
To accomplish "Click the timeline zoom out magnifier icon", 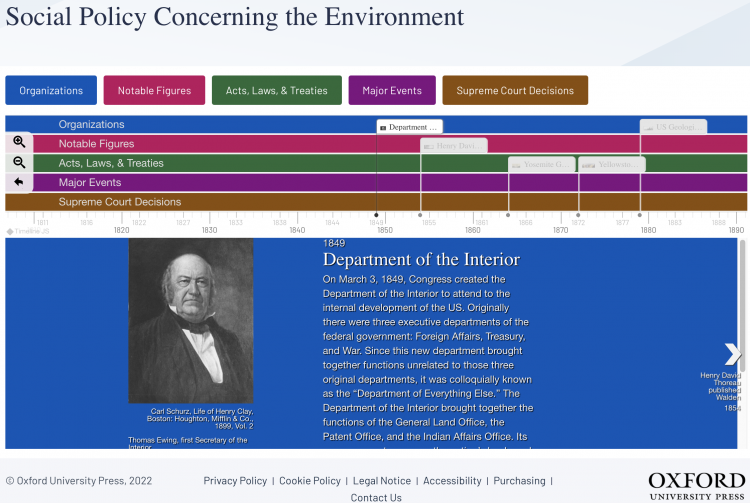I will coord(19,163).
